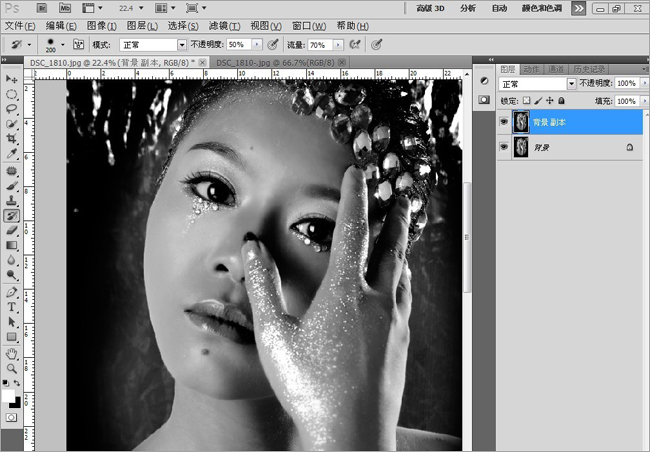Select the Path Selection tool
This screenshot has width=650, height=452.
[12, 322]
